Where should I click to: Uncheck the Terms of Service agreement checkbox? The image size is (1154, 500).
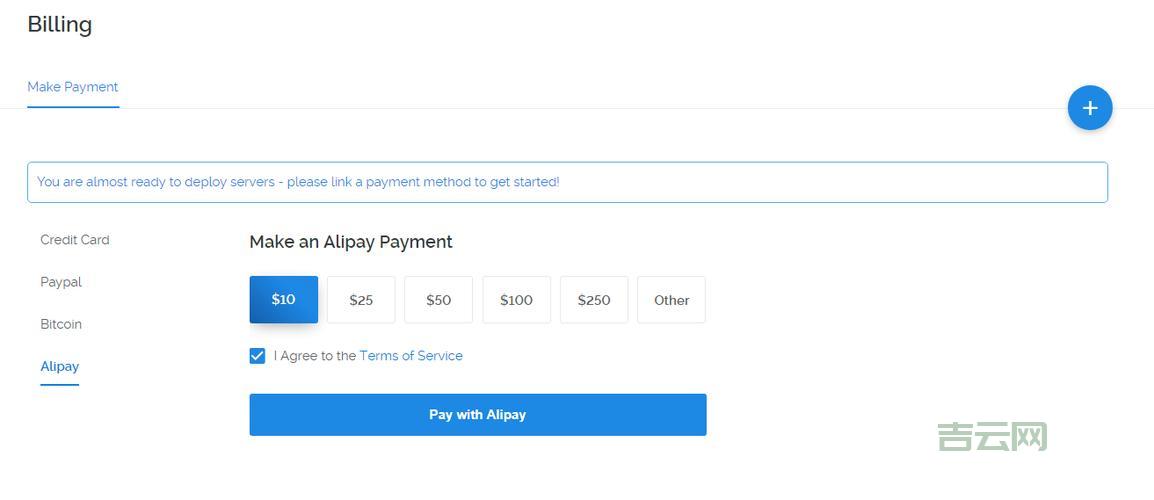[x=258, y=356]
